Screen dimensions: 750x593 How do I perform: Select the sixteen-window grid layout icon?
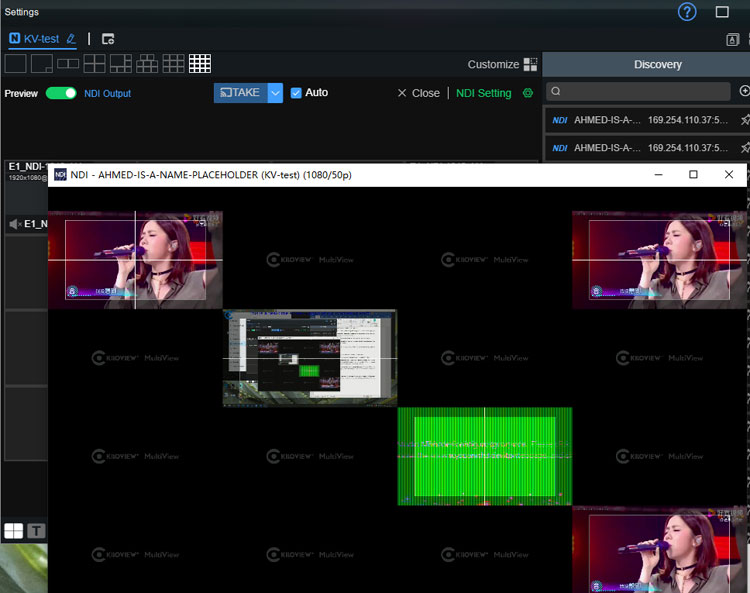[199, 64]
